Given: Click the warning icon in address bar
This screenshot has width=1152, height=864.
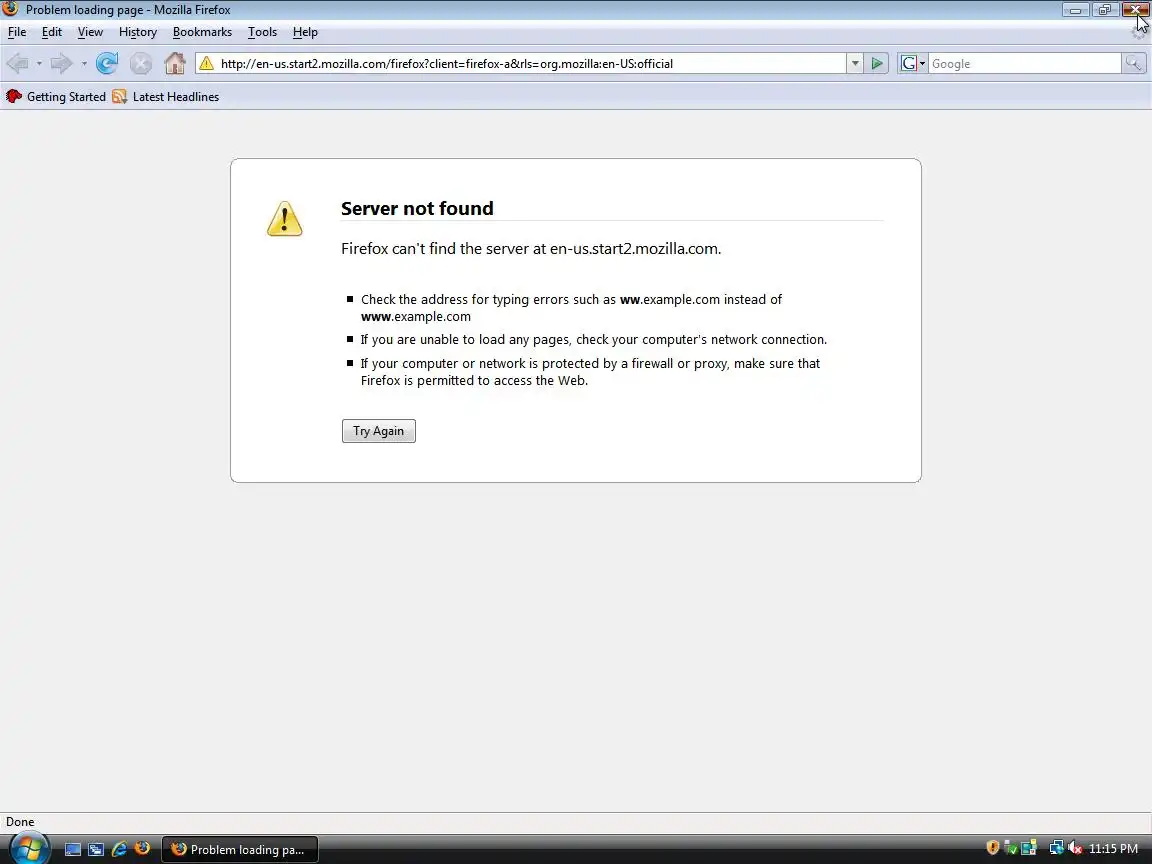Looking at the screenshot, I should point(206,64).
